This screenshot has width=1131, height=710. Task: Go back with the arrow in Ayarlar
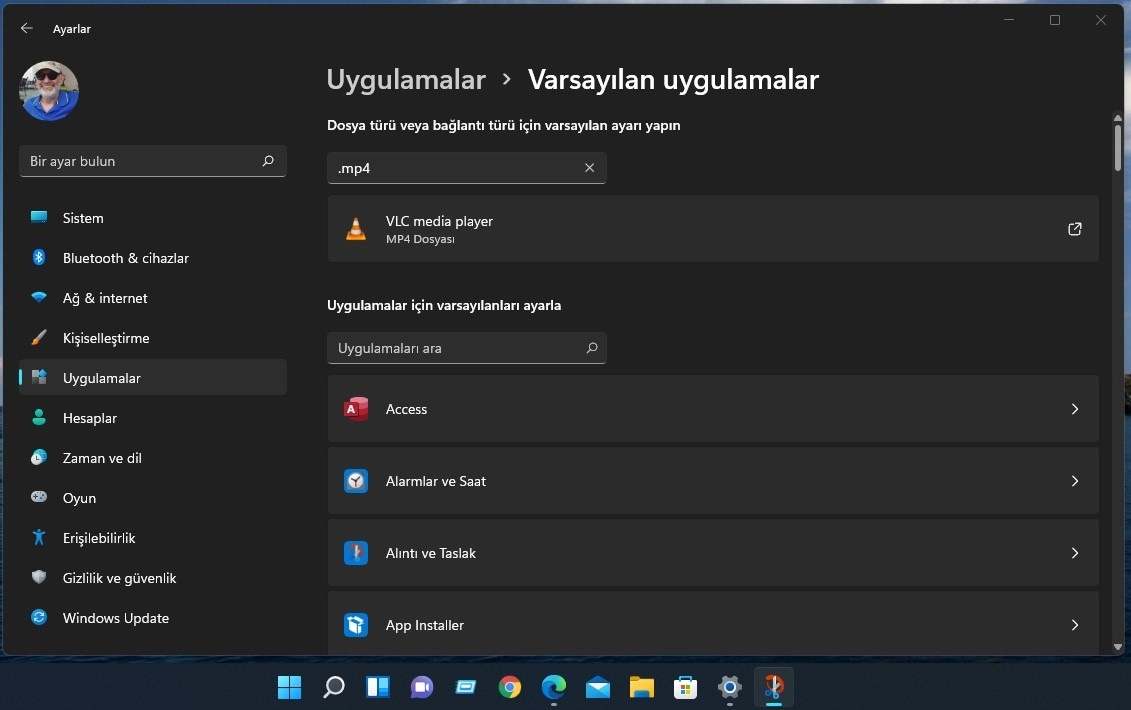click(x=27, y=28)
